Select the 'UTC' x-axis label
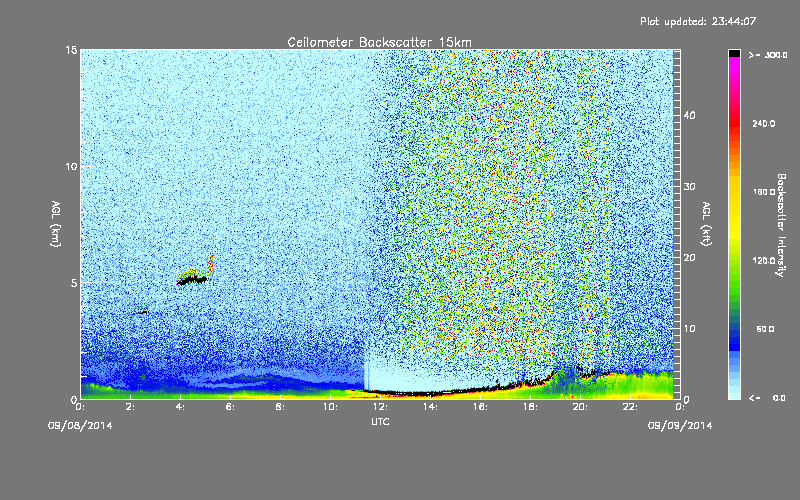This screenshot has width=800, height=500. click(380, 421)
